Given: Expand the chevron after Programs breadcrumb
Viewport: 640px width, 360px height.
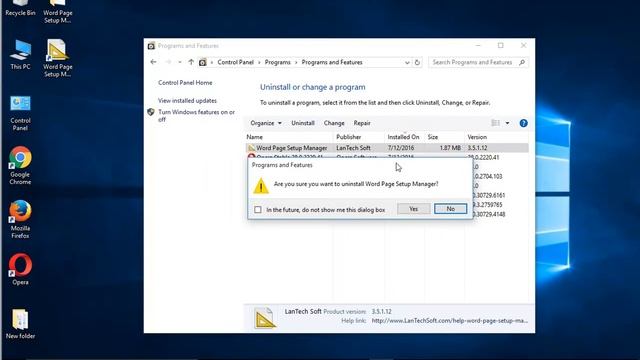Looking at the screenshot, I should pos(296,62).
